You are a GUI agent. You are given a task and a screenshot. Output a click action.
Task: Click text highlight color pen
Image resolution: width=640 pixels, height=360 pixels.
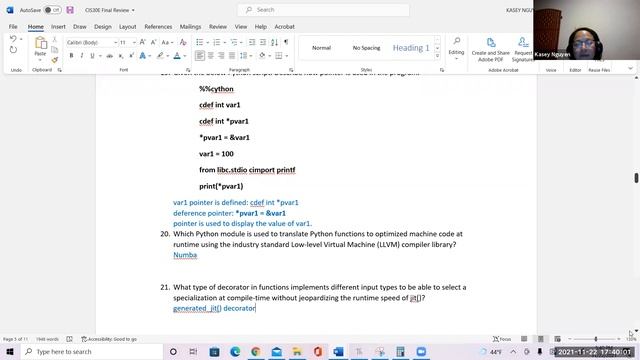[160, 56]
